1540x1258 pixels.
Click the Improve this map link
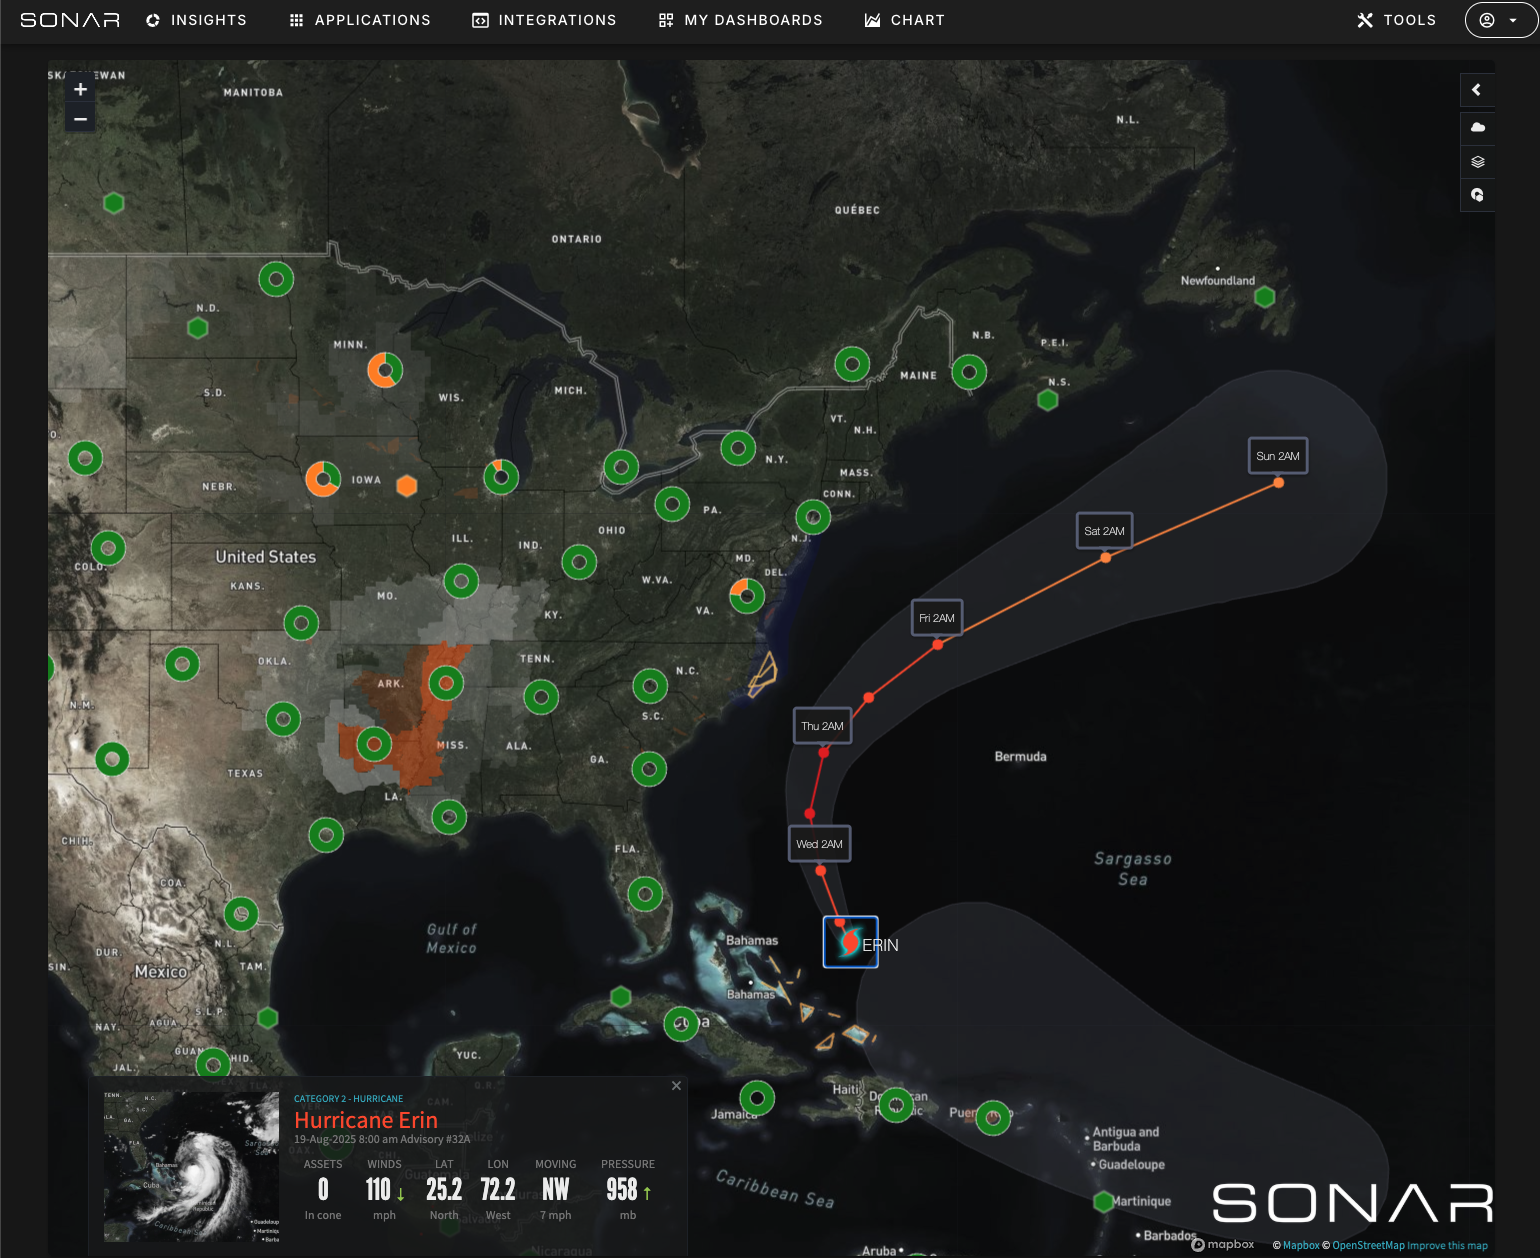point(1447,1245)
